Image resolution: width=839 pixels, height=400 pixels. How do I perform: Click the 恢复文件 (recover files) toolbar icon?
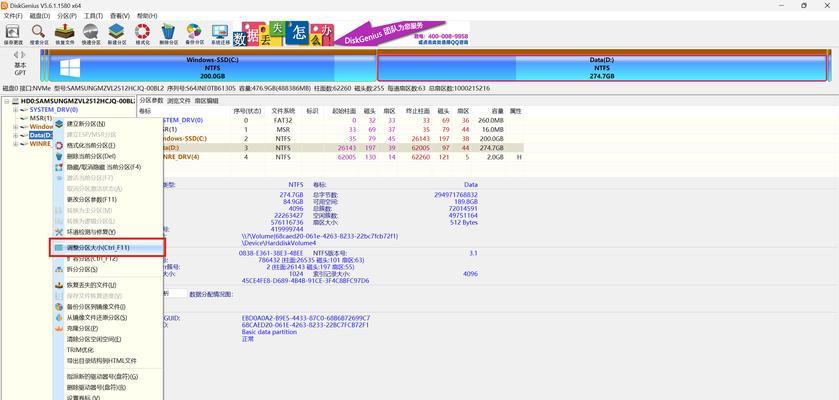pos(65,31)
